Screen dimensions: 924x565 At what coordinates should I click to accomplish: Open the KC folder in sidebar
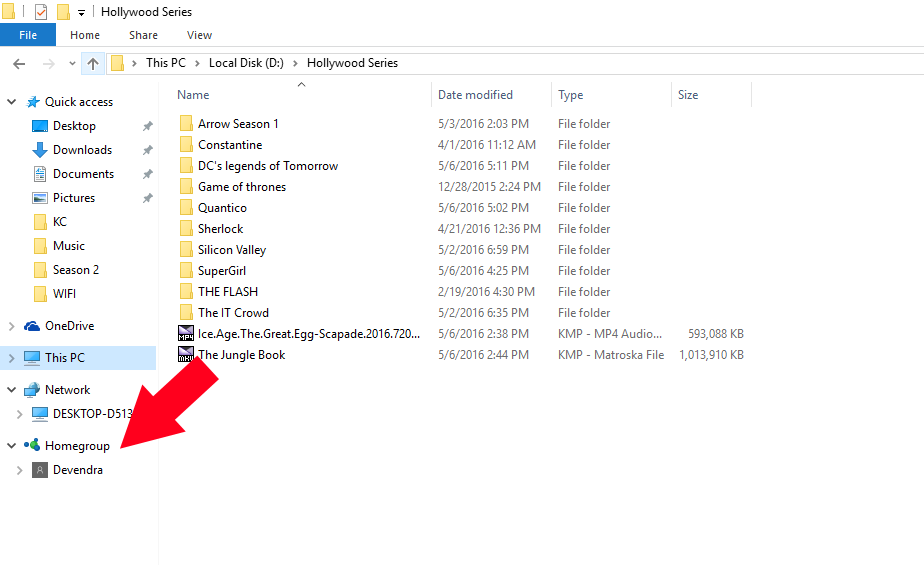[x=60, y=222]
